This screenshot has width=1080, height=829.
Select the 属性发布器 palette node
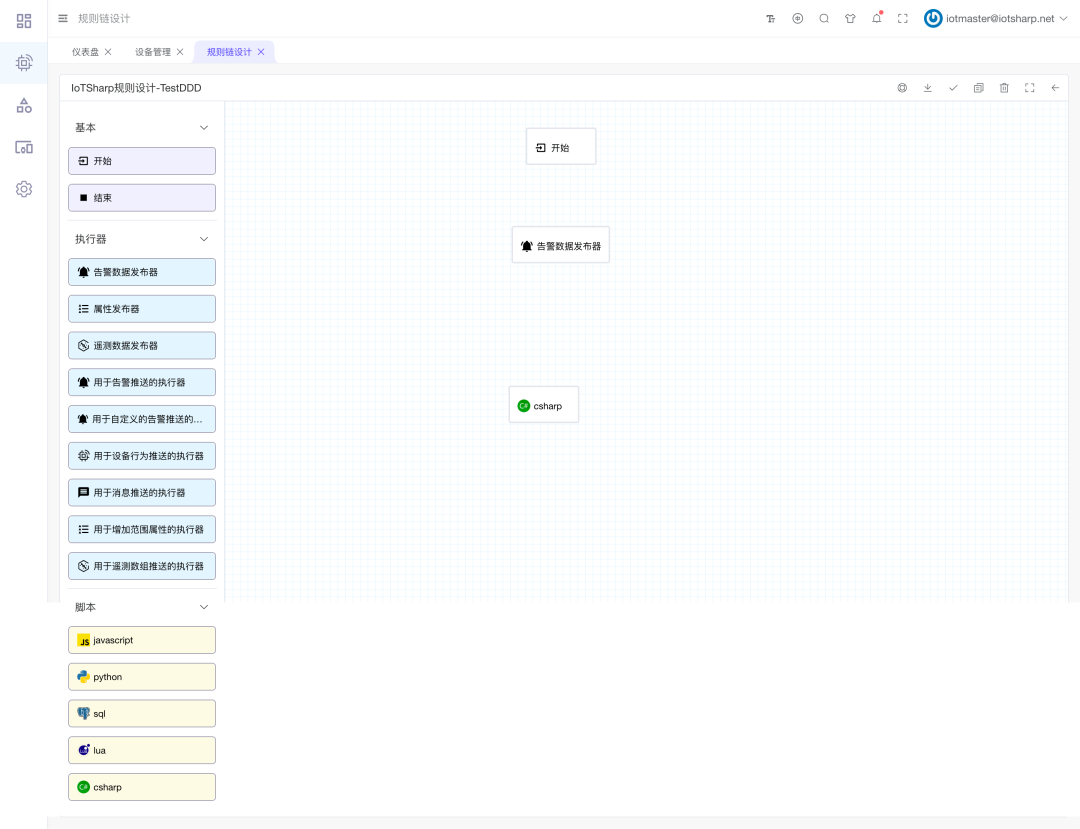coord(142,308)
